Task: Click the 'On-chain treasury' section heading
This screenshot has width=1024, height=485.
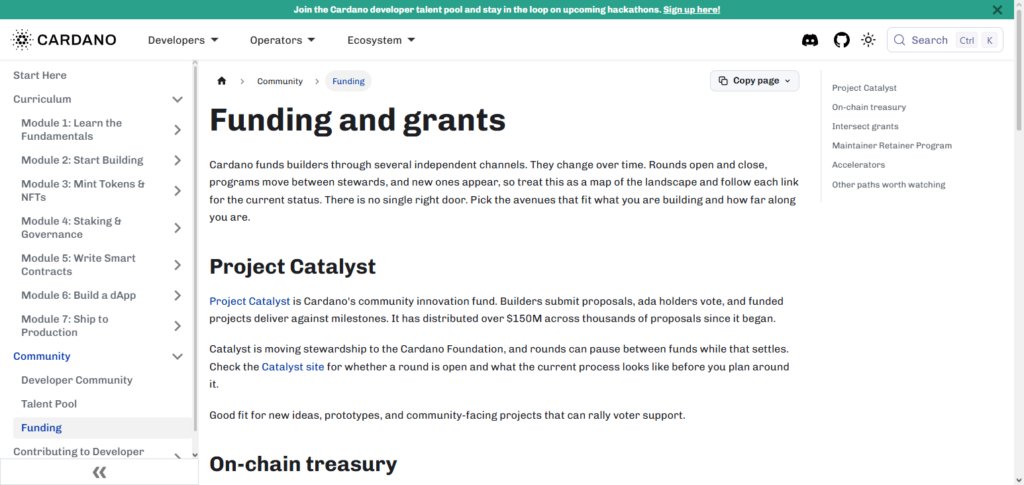Action: [303, 463]
